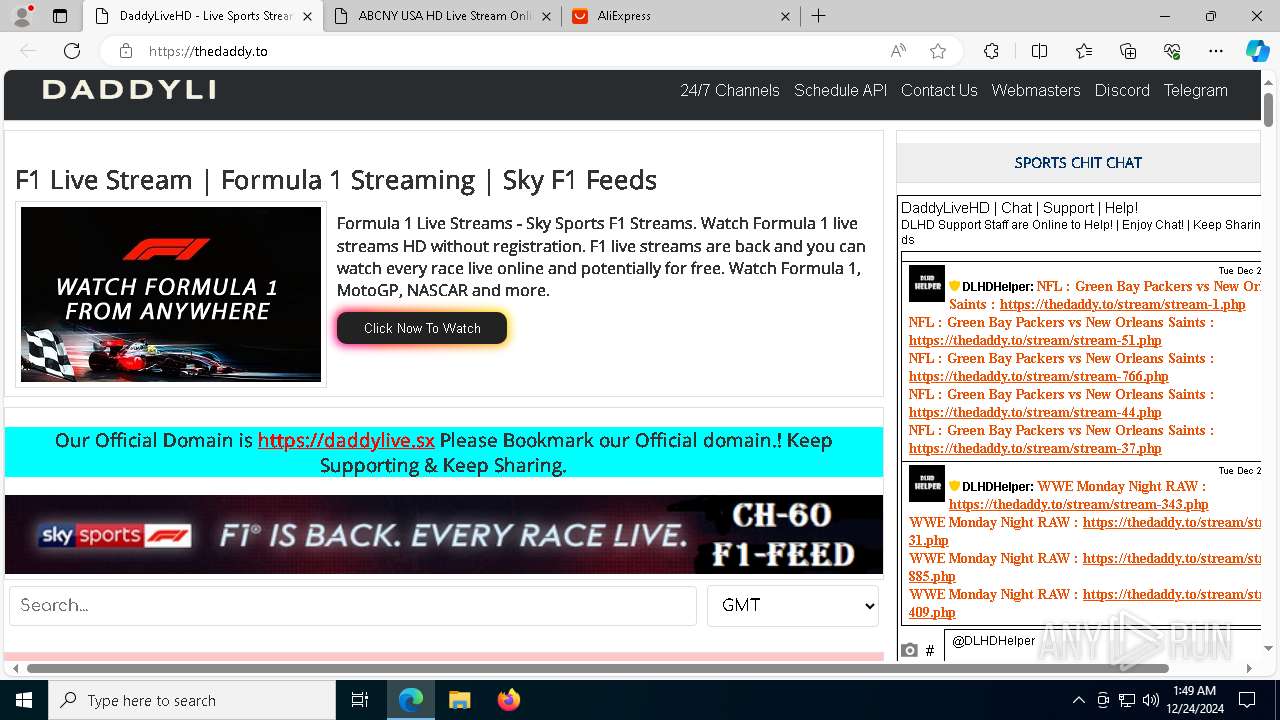Viewport: 1280px width, 720px height.
Task: Open the Browser essentials icon
Action: (1172, 51)
